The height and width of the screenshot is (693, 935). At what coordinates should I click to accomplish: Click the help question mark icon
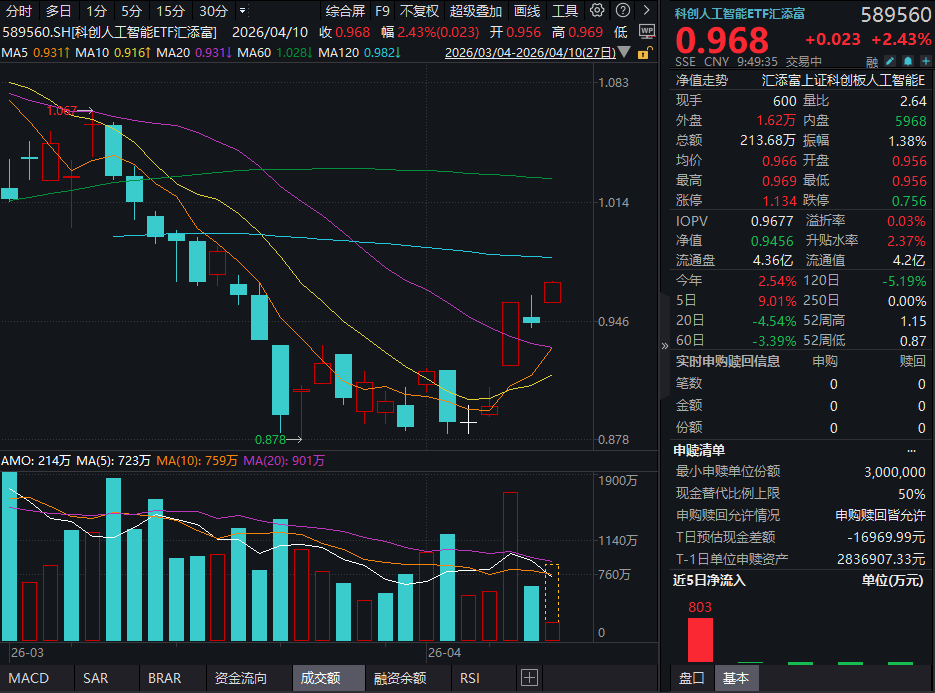(621, 11)
